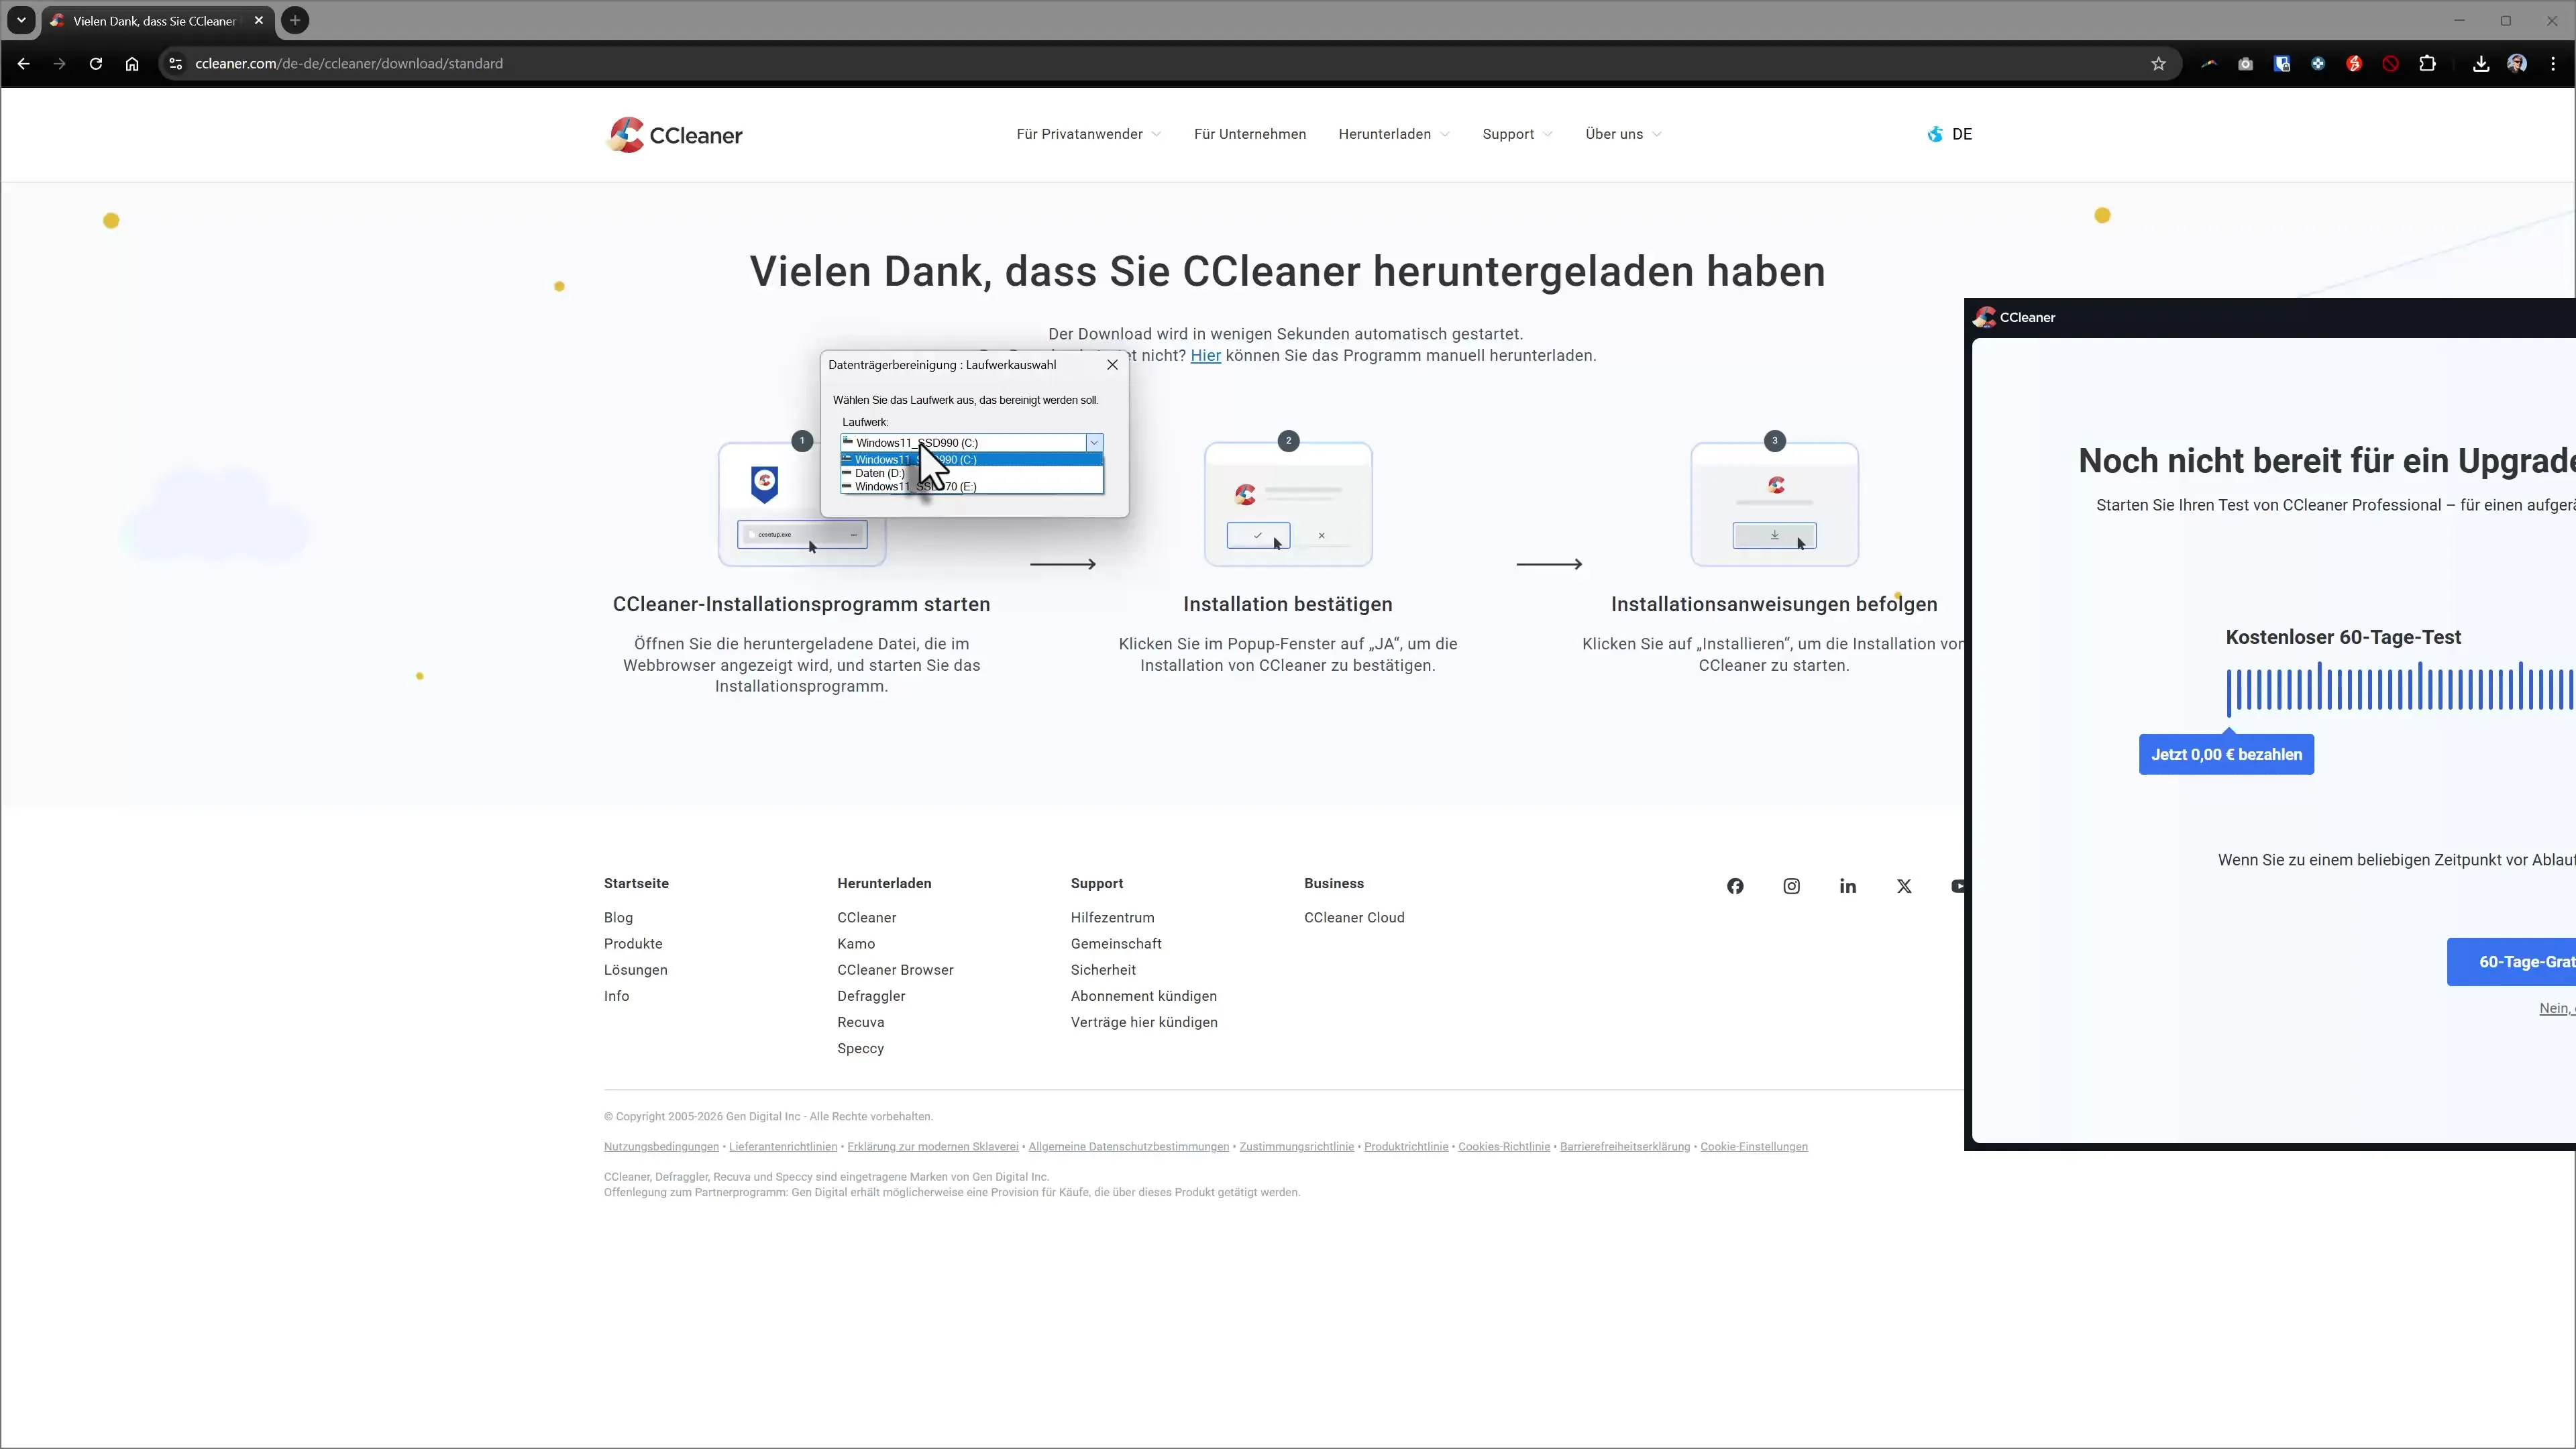The height and width of the screenshot is (1449, 2576).
Task: Select the Für Unternehmen menu item
Action: (x=1250, y=134)
